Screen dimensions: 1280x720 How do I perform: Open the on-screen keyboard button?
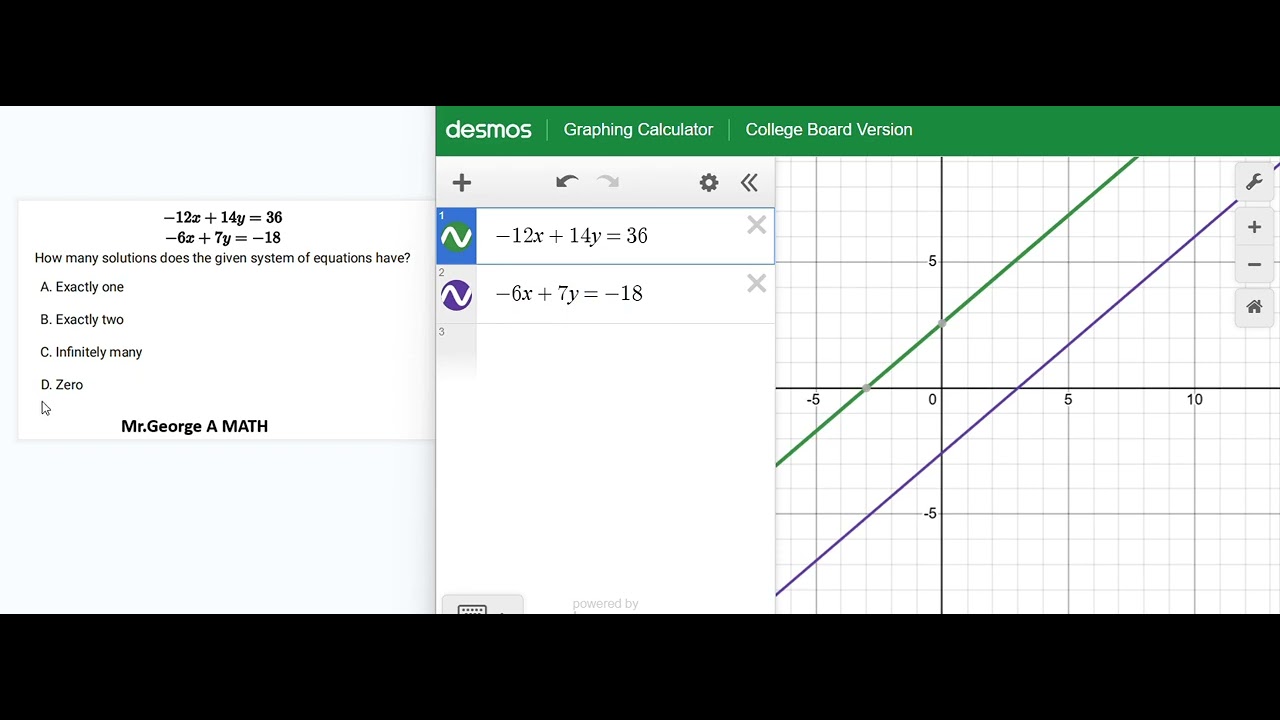(x=482, y=606)
